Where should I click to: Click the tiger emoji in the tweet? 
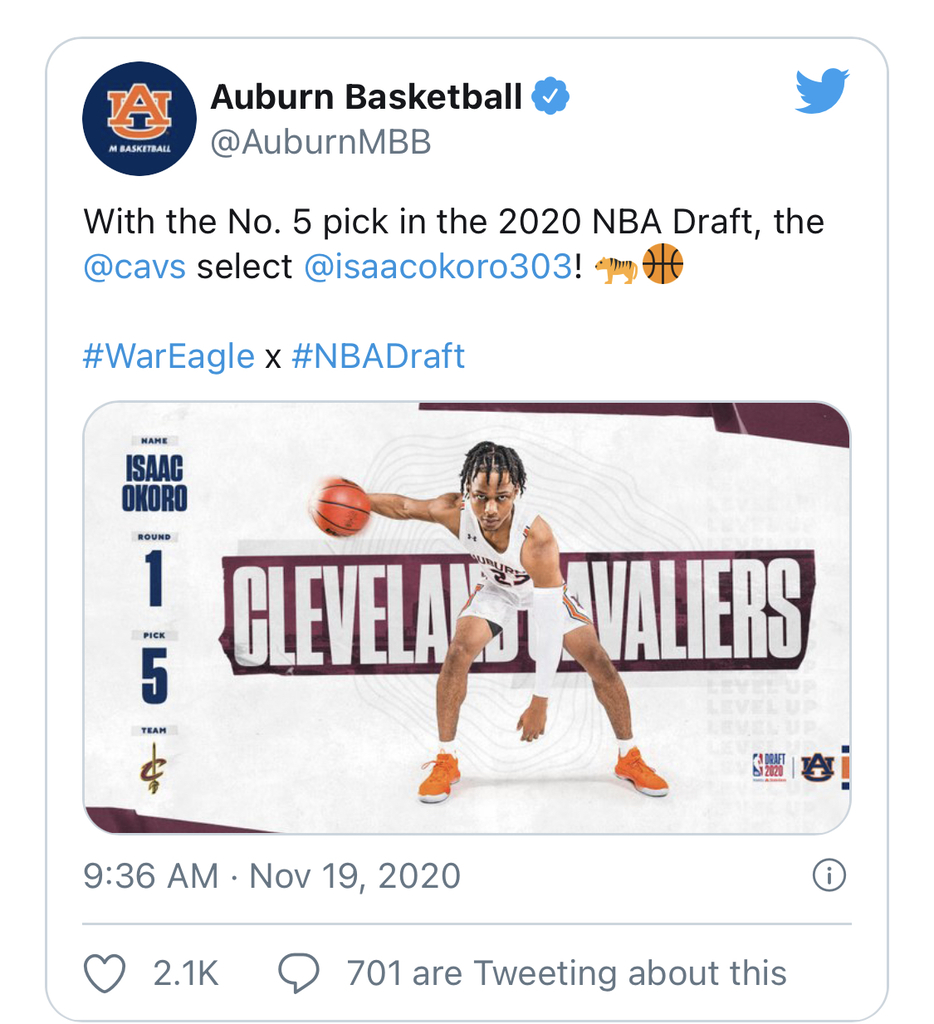pos(615,268)
